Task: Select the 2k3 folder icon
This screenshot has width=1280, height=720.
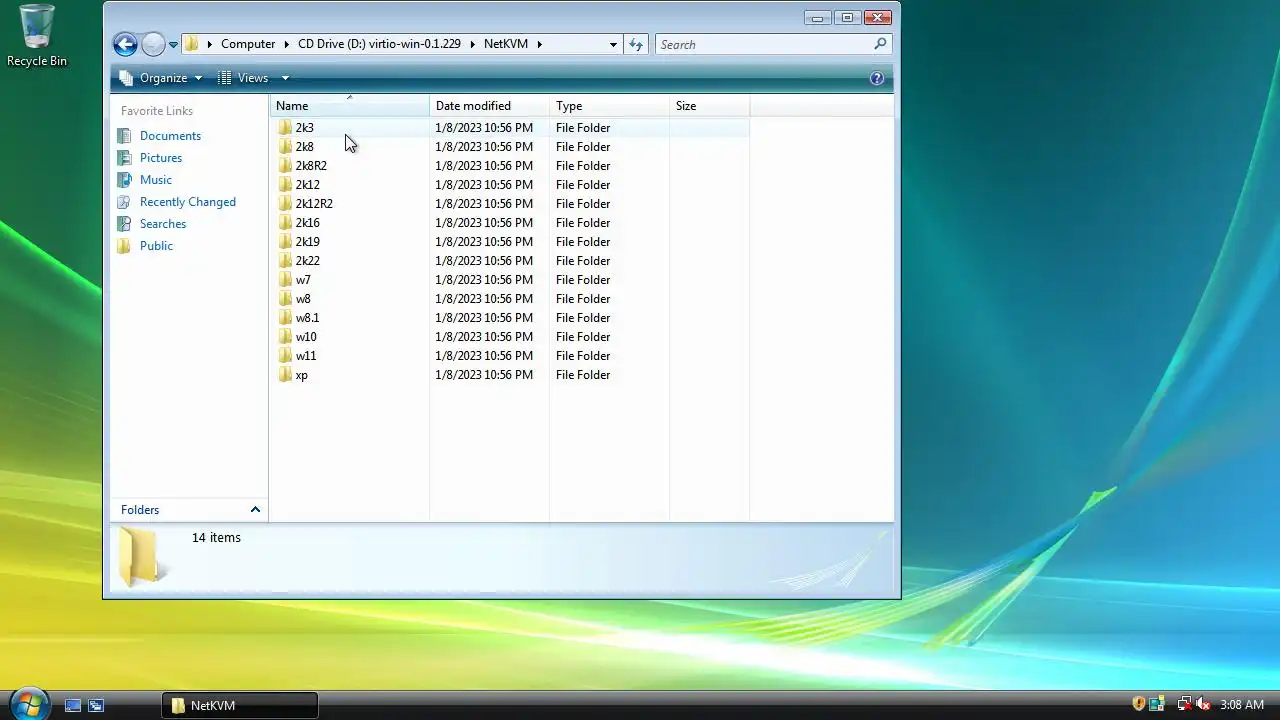Action: tap(285, 128)
